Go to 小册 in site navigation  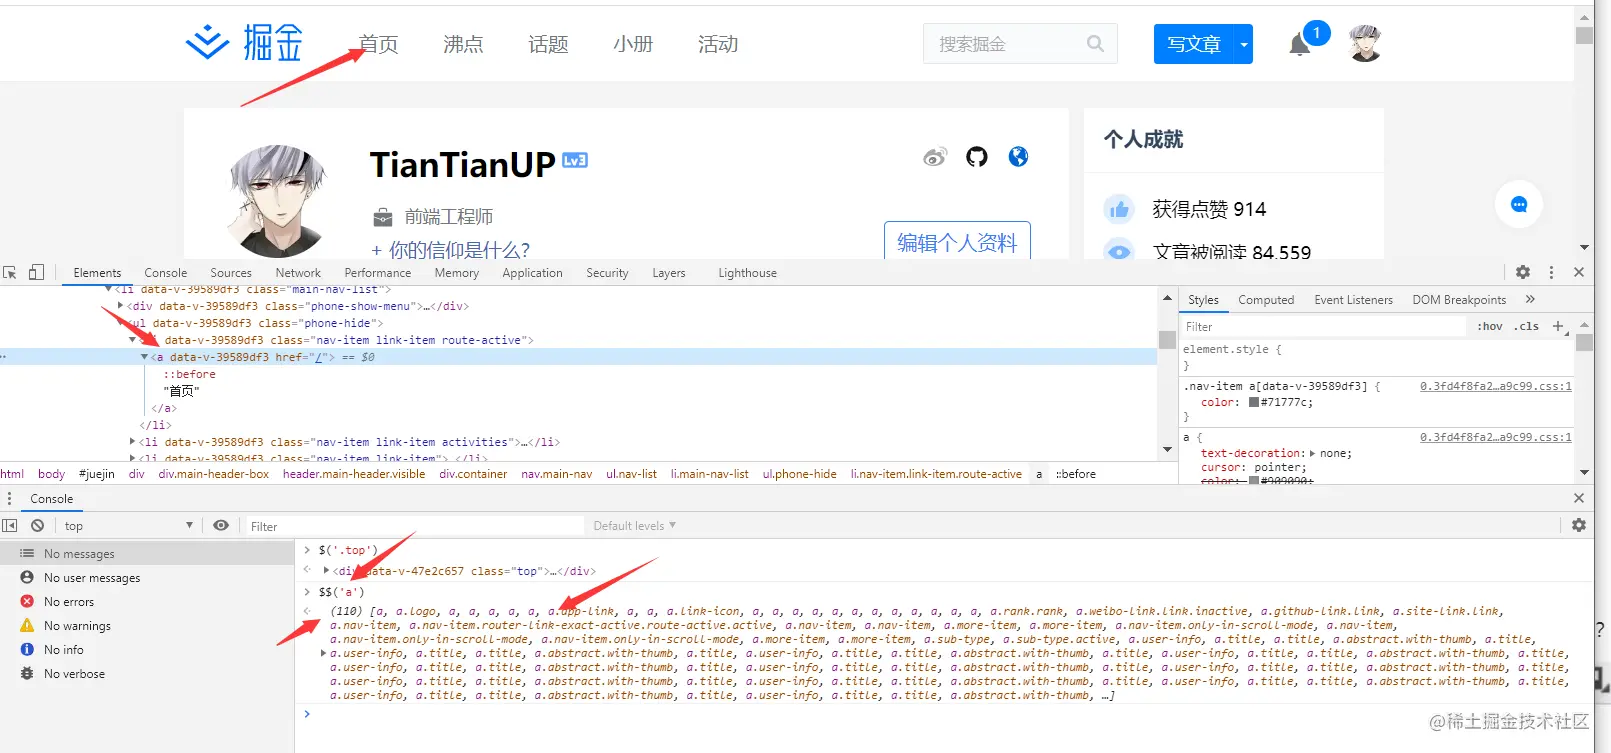point(633,44)
